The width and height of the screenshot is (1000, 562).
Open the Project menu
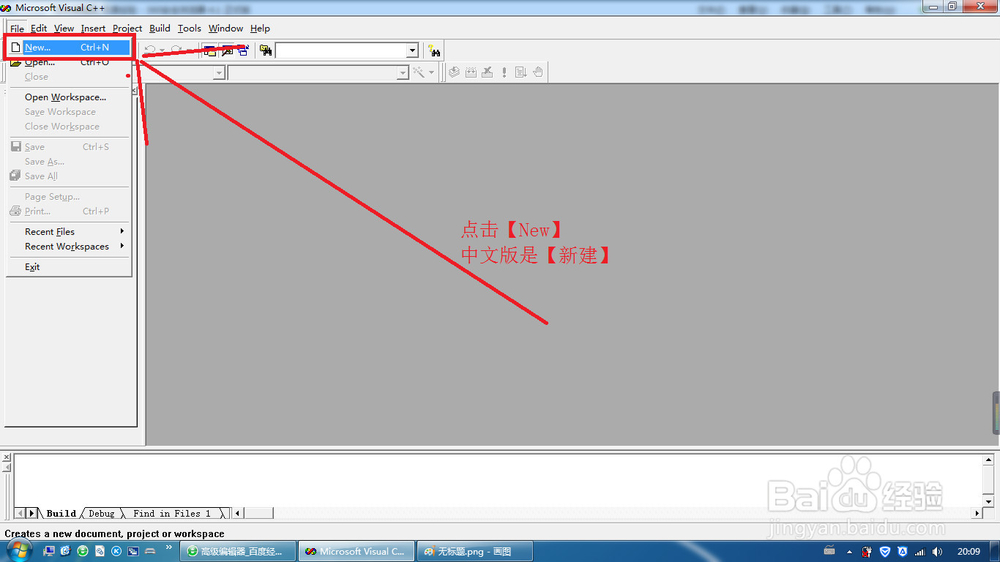127,28
